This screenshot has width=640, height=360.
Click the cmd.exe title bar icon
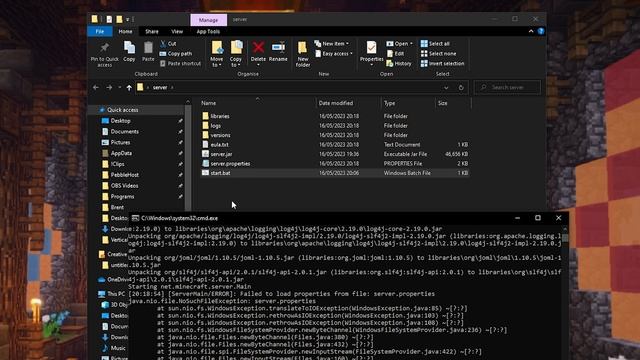(135, 218)
